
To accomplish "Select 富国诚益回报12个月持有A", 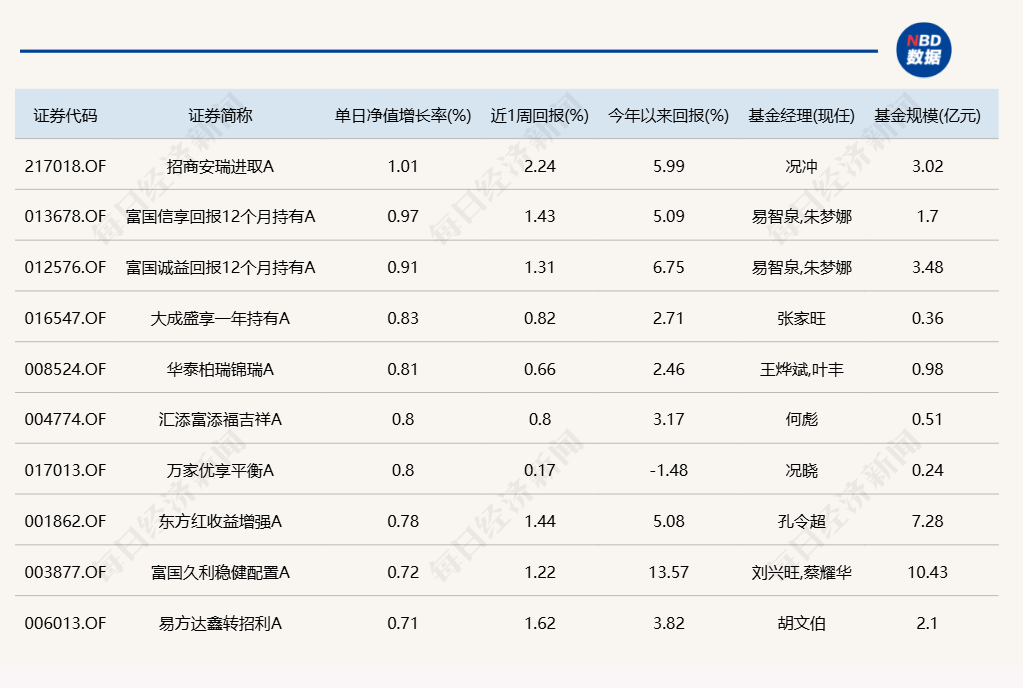I will point(221,267).
